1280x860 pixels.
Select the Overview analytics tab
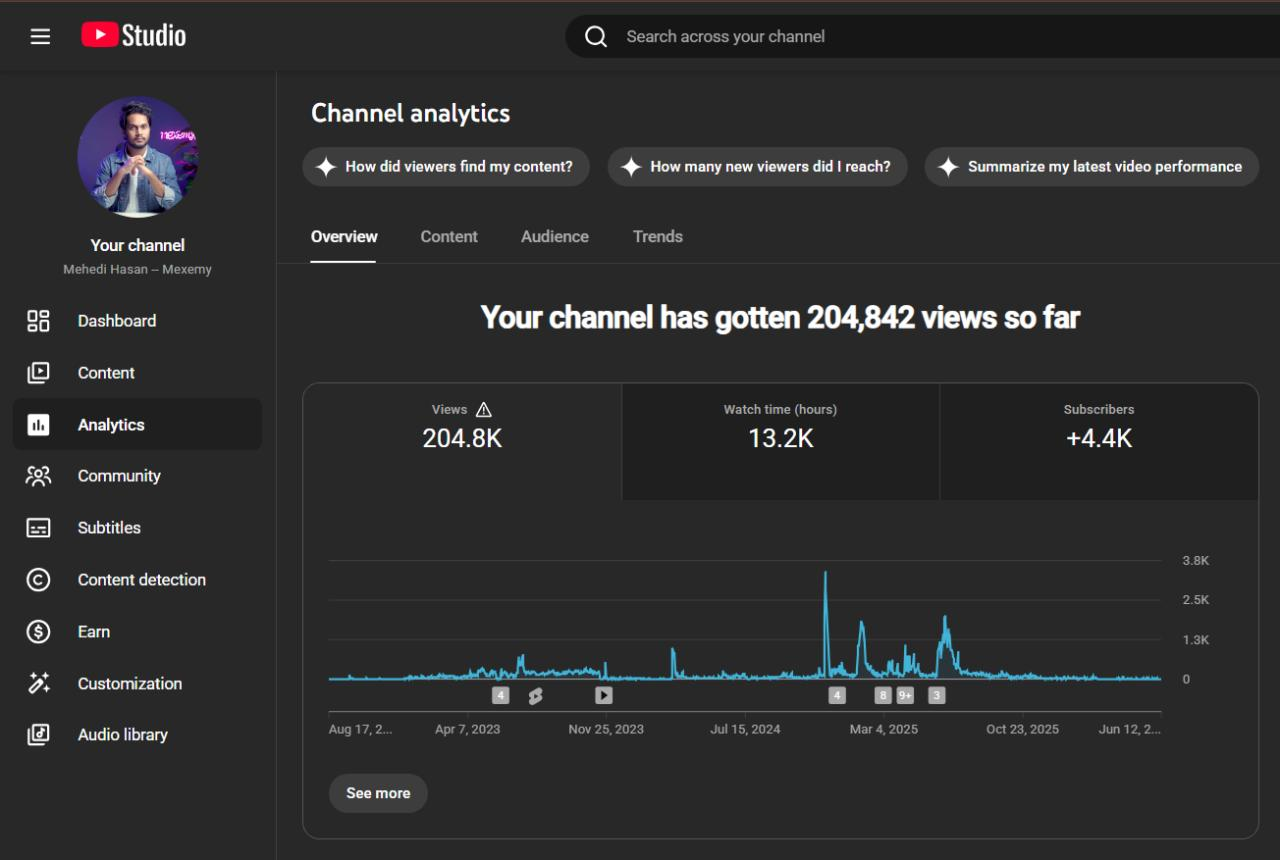tap(344, 237)
